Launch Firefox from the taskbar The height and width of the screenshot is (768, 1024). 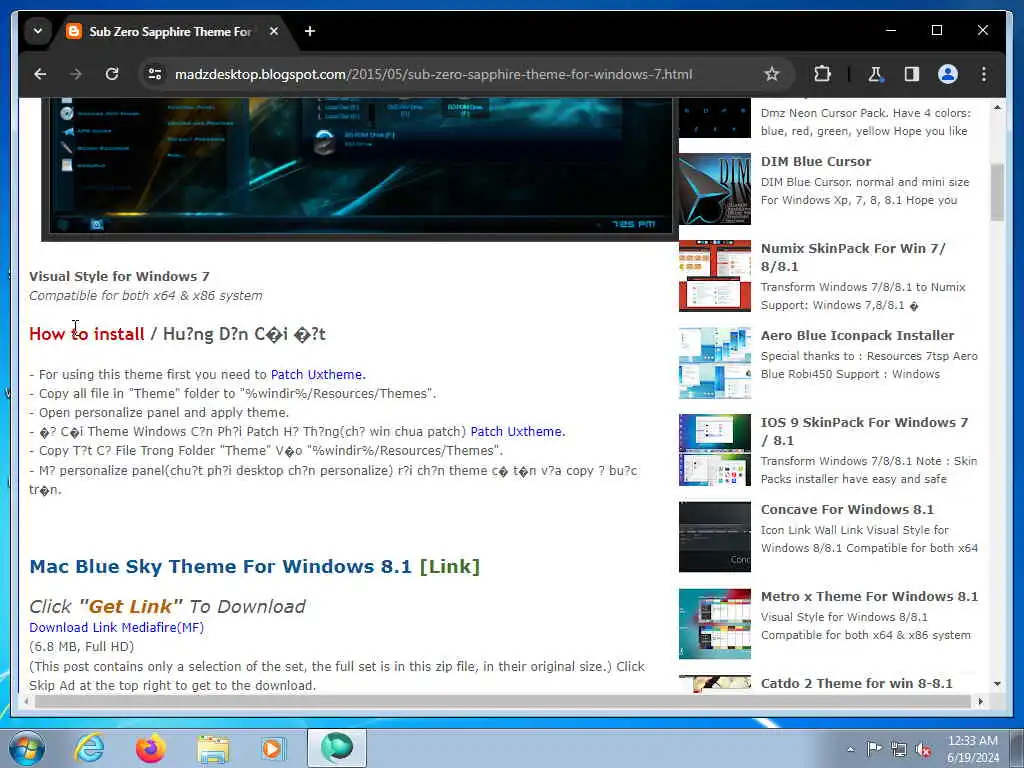point(150,748)
